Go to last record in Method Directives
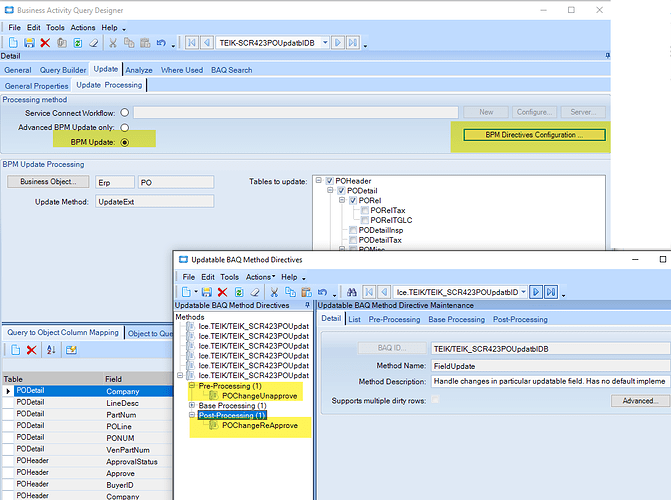This screenshot has height=500, width=671. [x=551, y=291]
